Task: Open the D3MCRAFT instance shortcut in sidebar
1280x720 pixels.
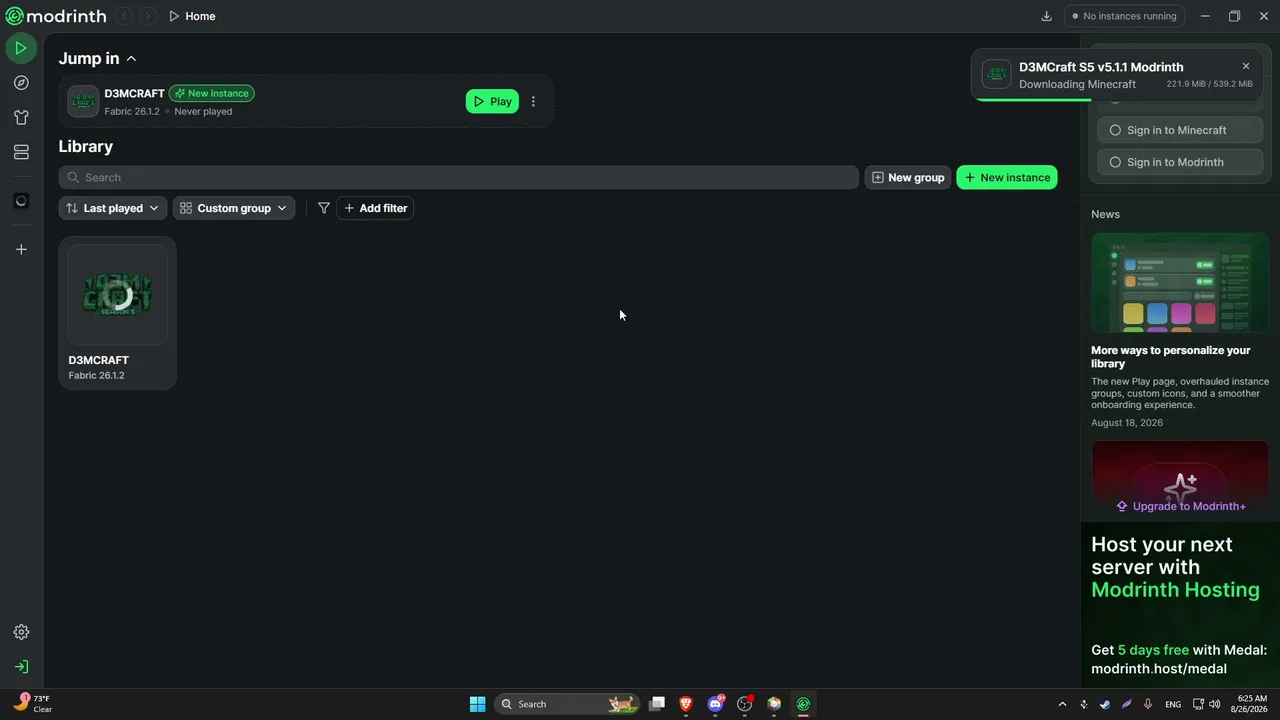Action: pos(21,201)
